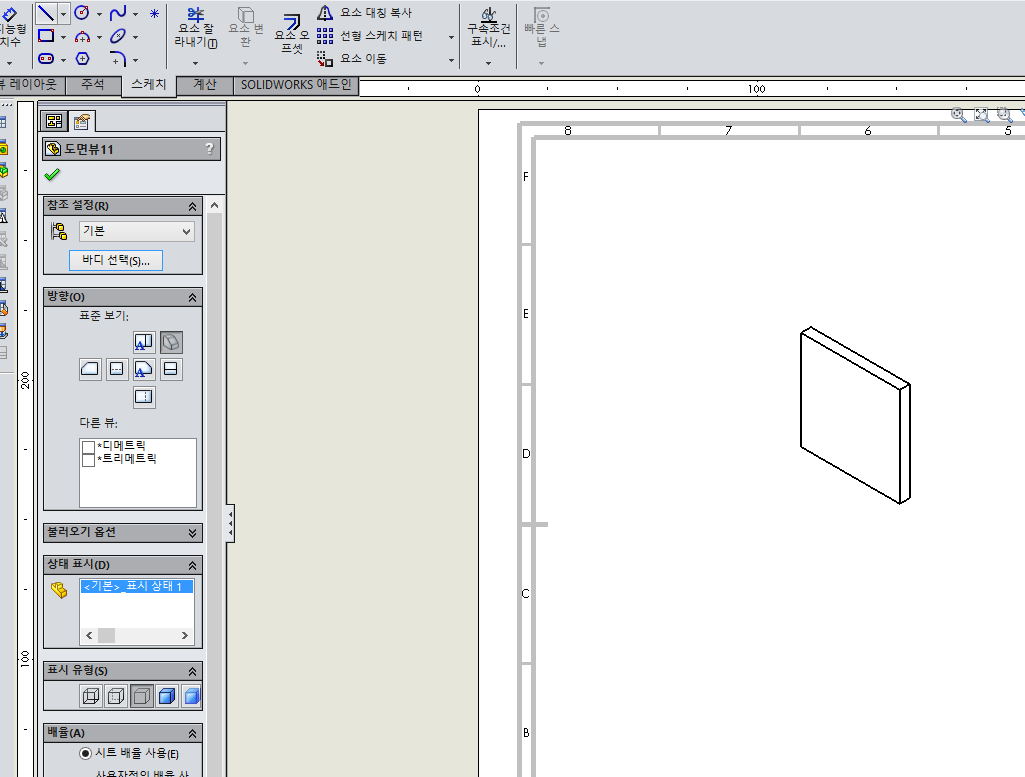Collapse the 배율(A) section
The height and width of the screenshot is (777, 1025).
coord(192,734)
